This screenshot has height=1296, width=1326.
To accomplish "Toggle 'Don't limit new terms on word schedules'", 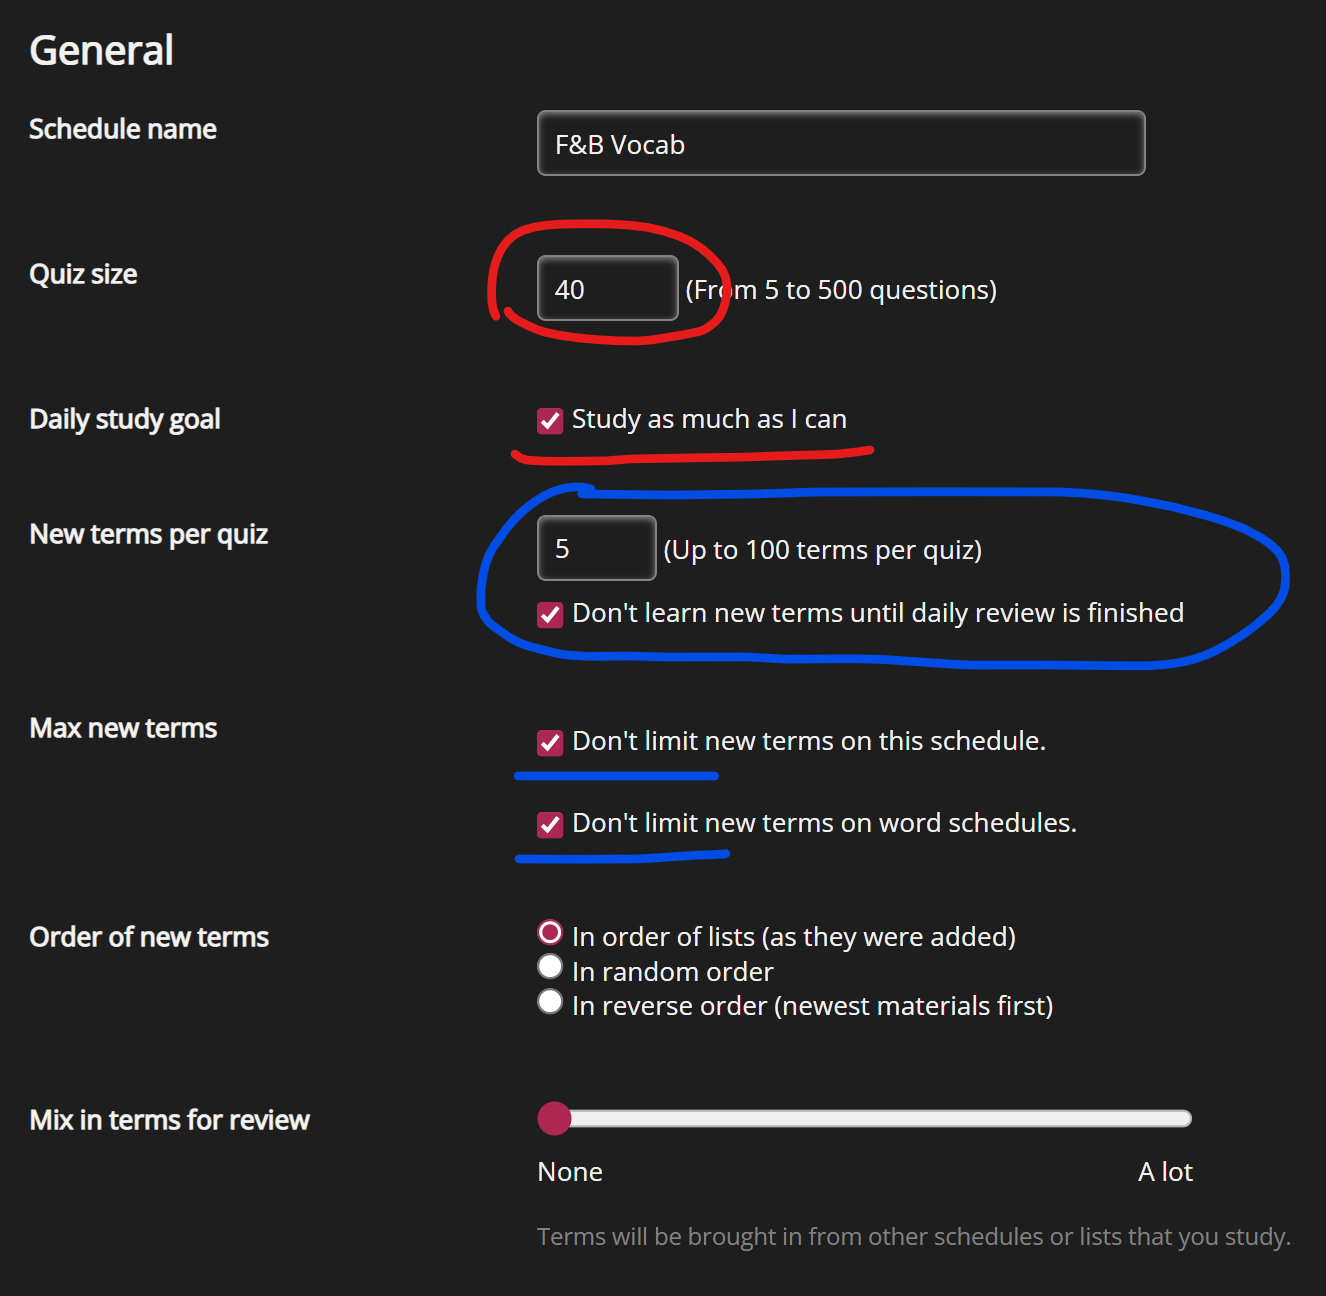I will [550, 824].
